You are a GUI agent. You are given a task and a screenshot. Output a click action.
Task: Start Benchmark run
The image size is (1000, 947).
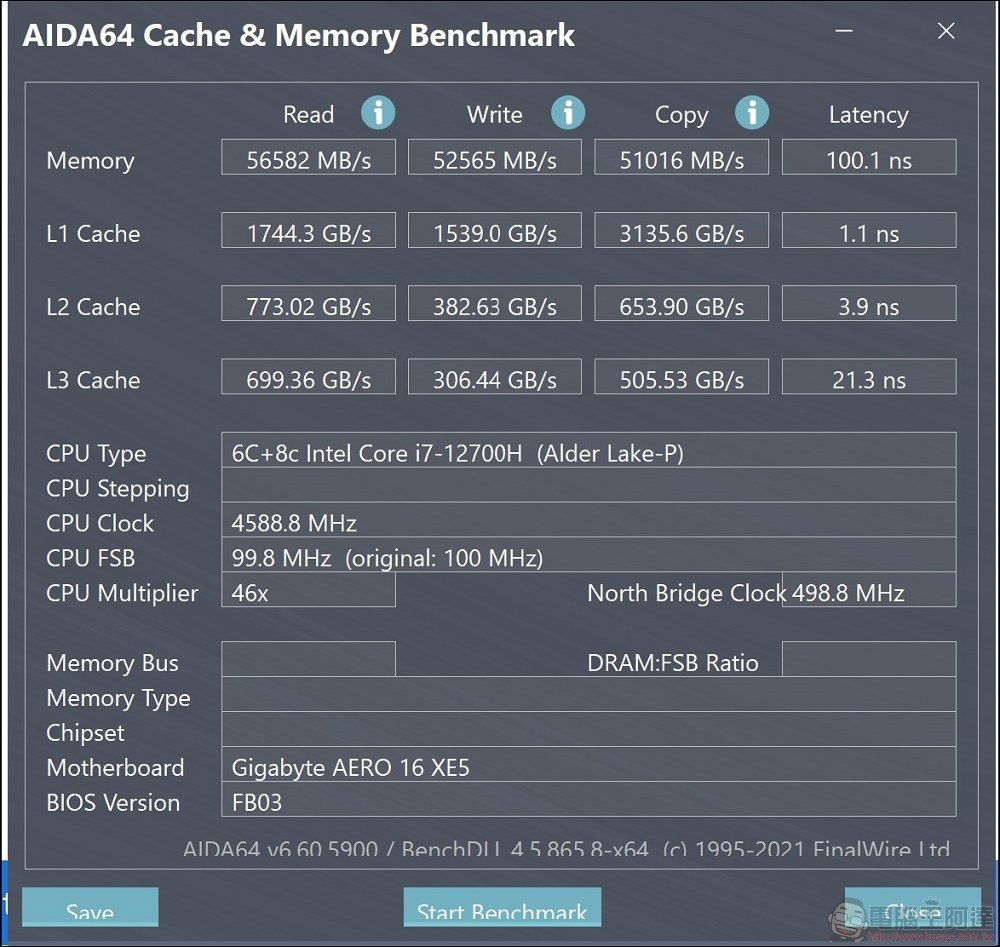[502, 907]
